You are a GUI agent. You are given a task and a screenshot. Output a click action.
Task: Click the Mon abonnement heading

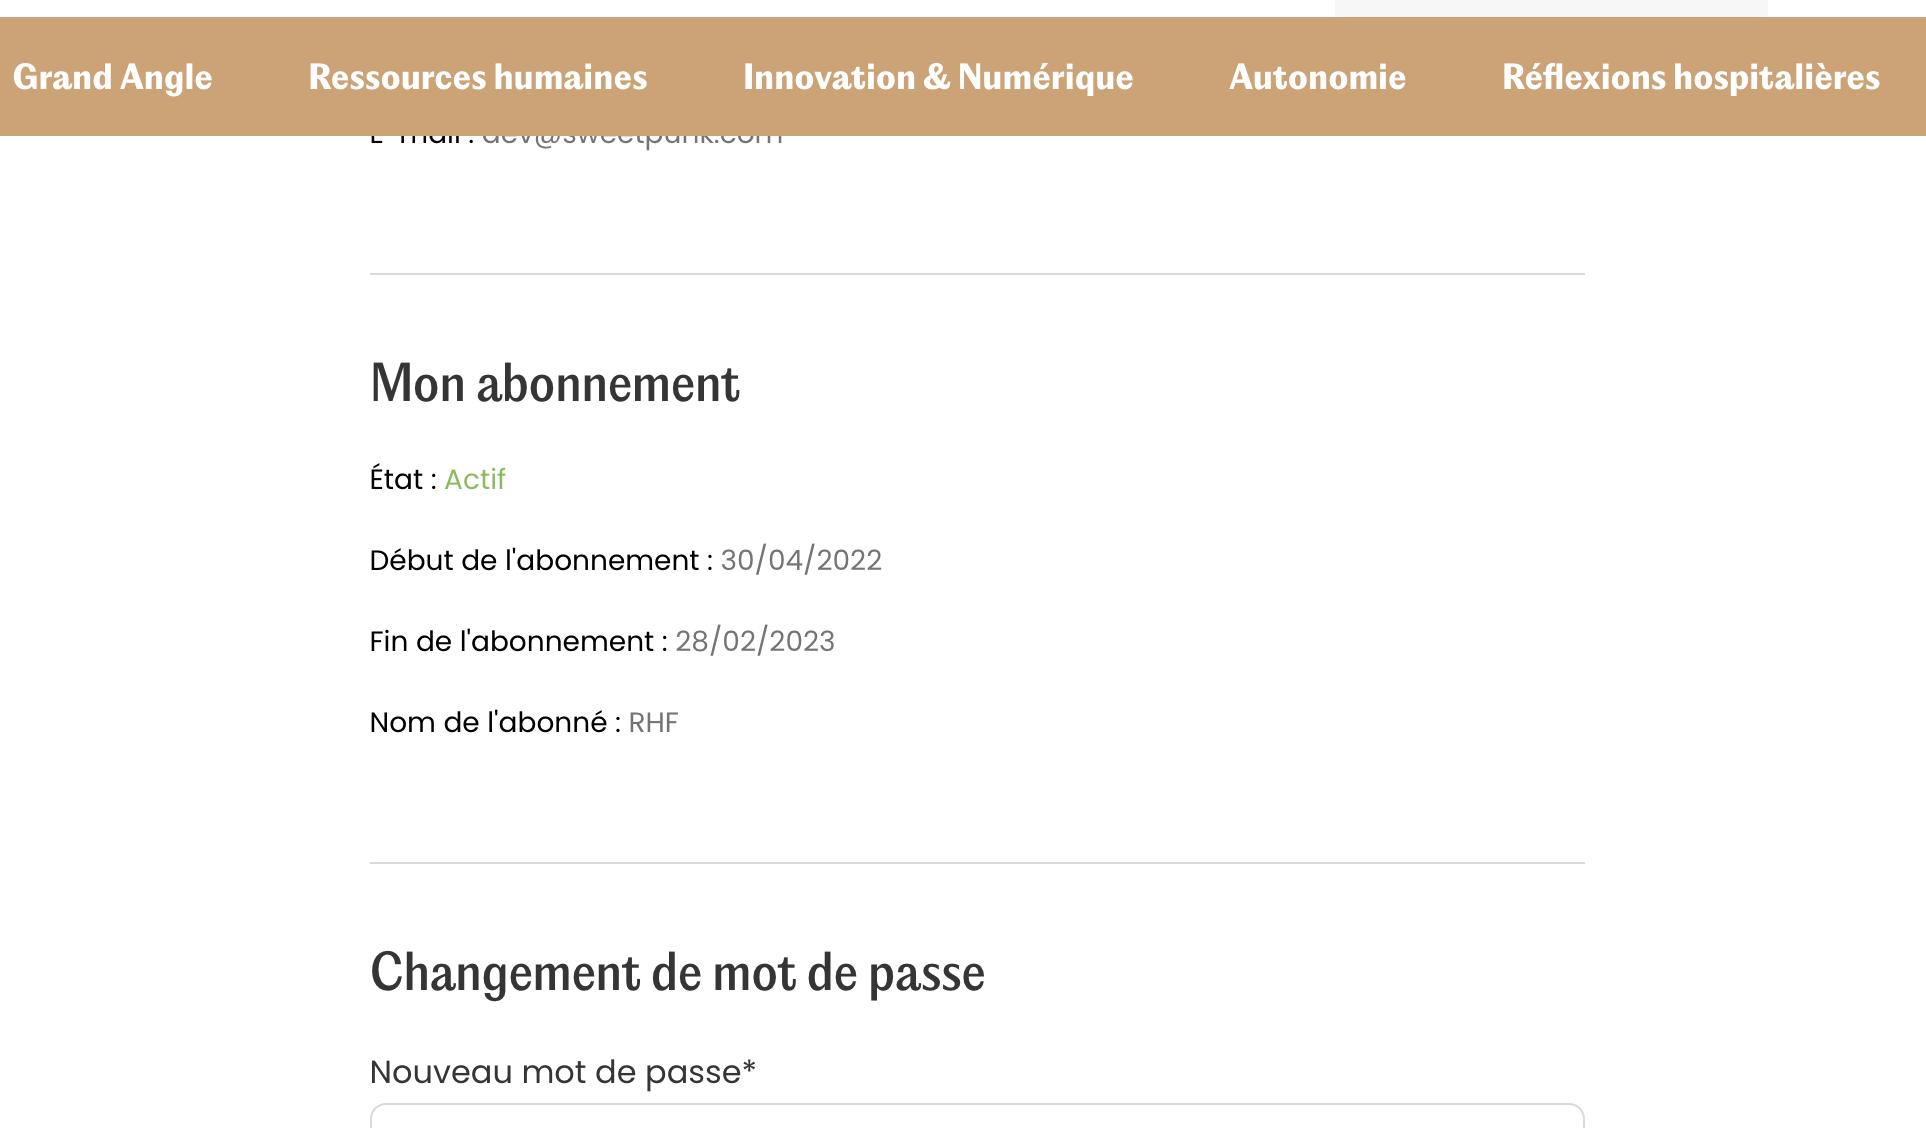tap(555, 383)
